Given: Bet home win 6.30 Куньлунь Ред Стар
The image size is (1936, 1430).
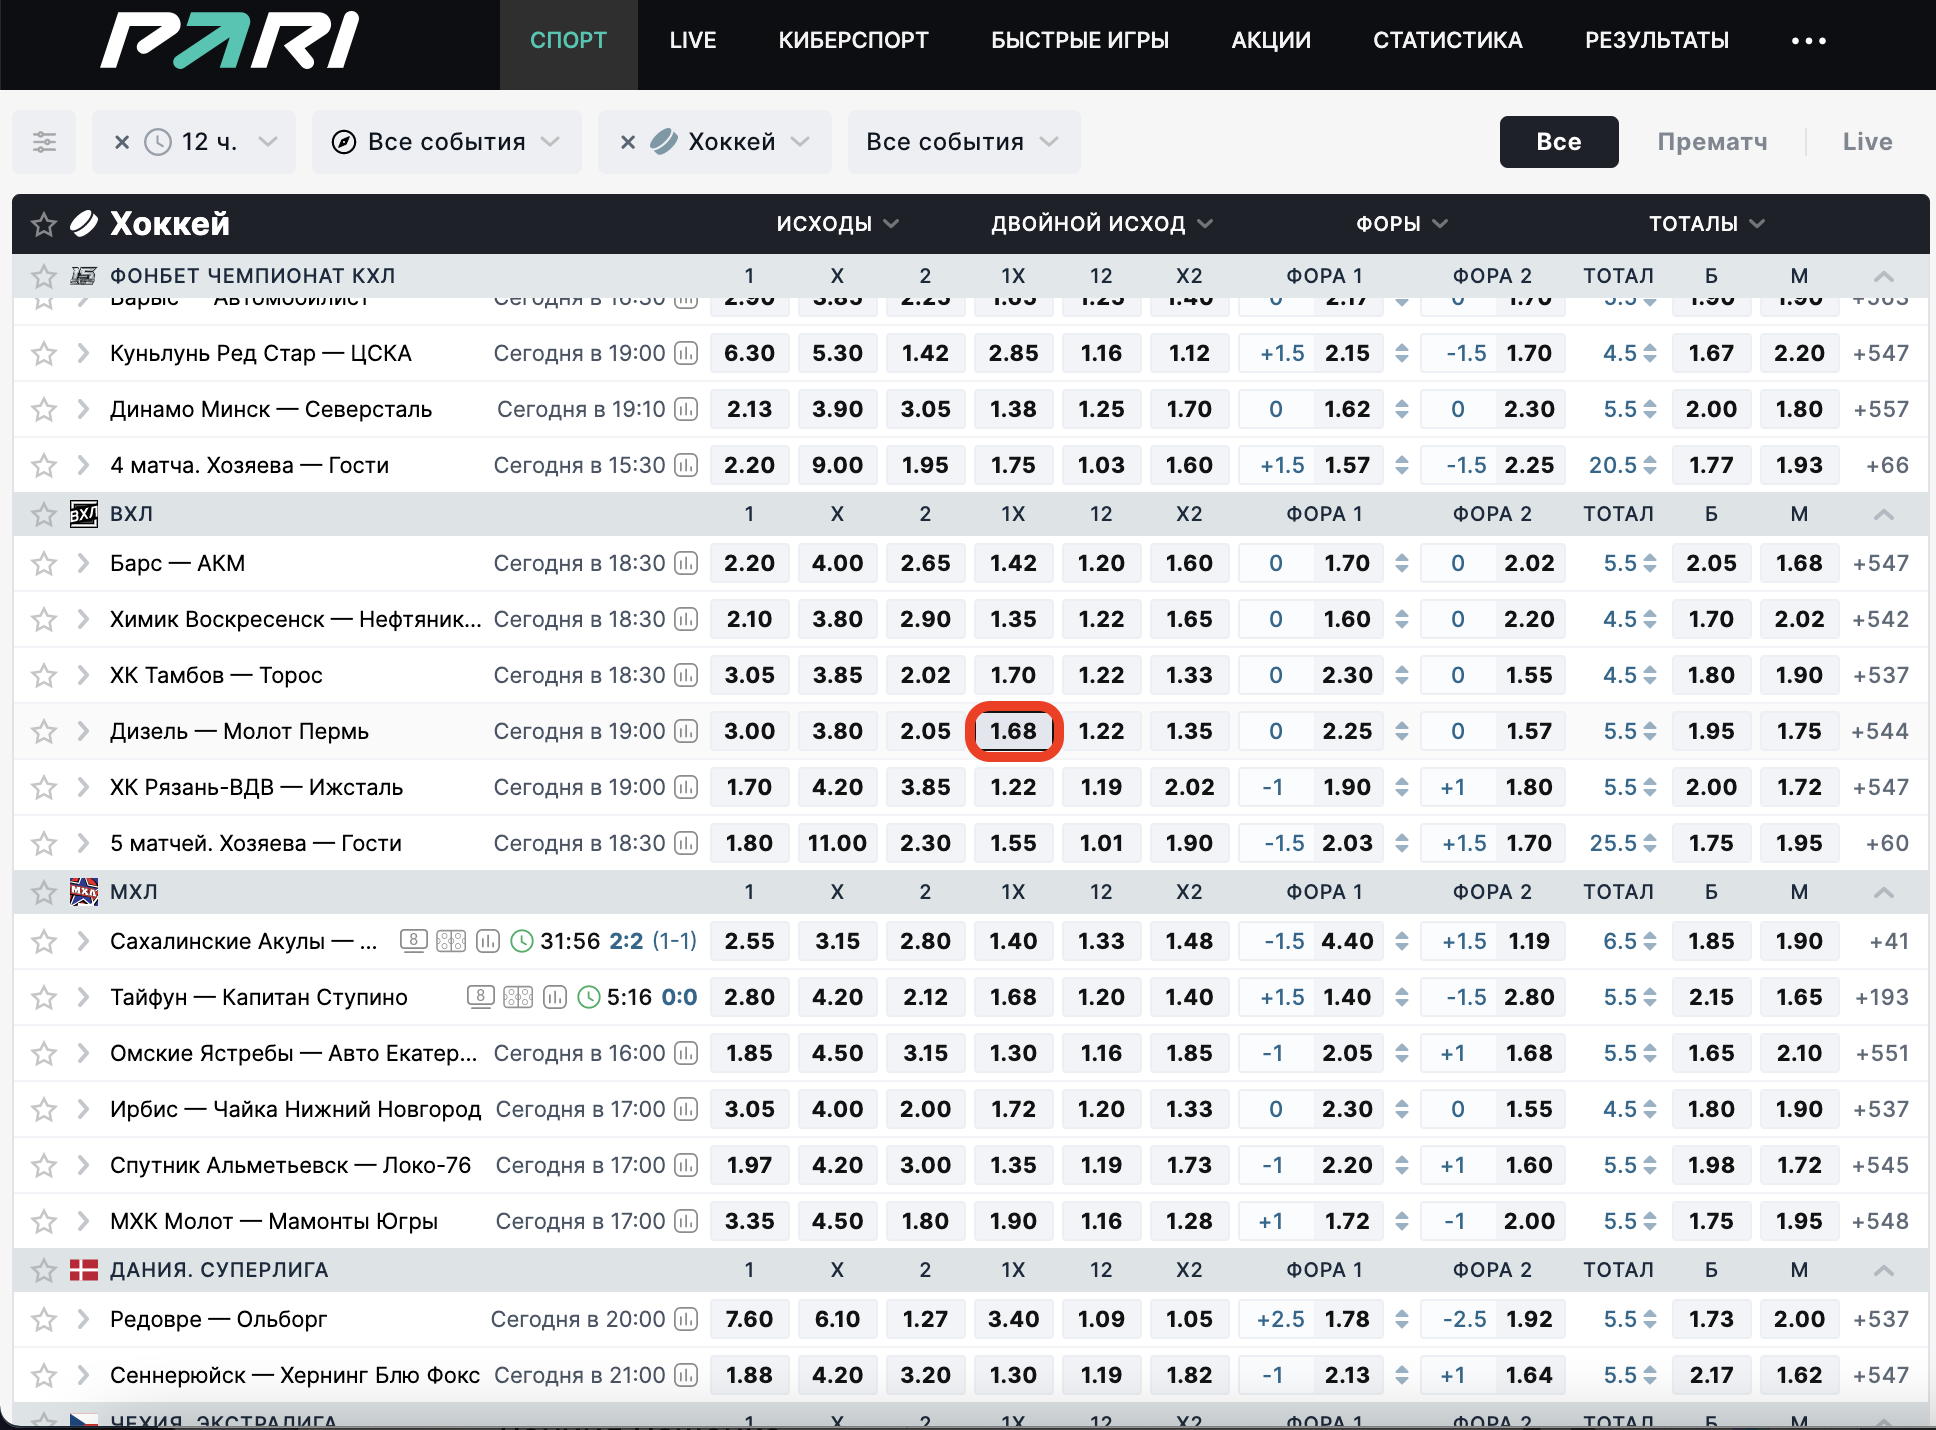Looking at the screenshot, I should [x=749, y=353].
